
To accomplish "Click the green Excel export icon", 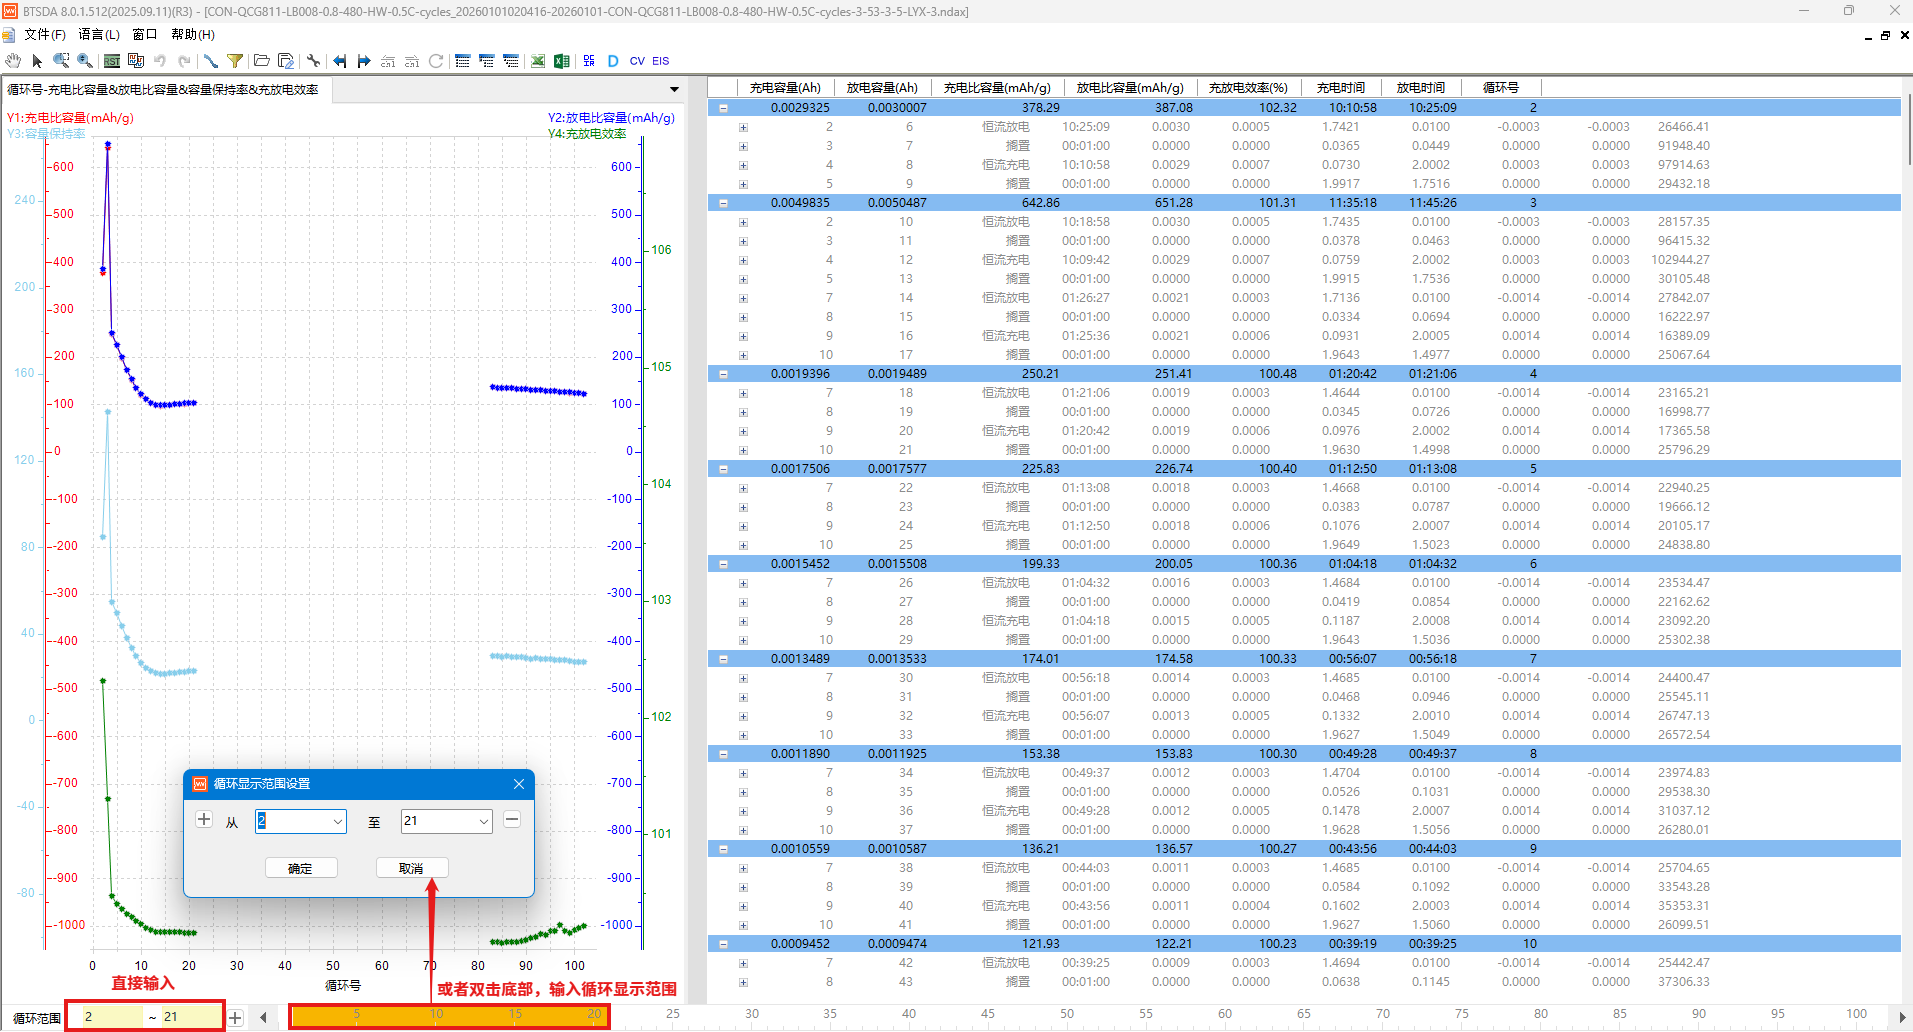I will pyautogui.click(x=562, y=61).
